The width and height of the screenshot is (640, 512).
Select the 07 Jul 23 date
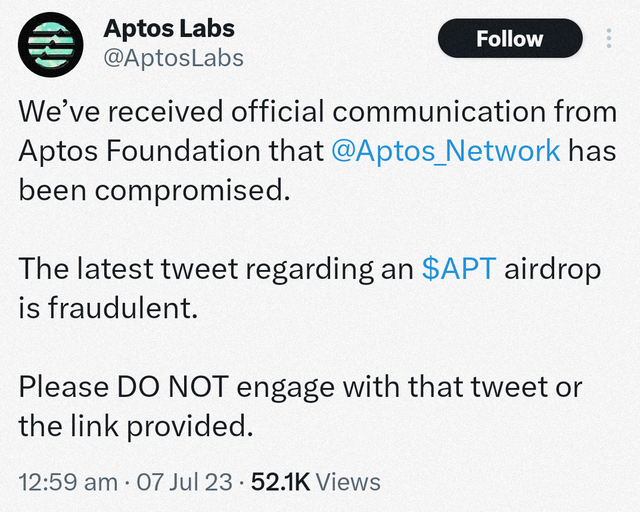pos(184,482)
